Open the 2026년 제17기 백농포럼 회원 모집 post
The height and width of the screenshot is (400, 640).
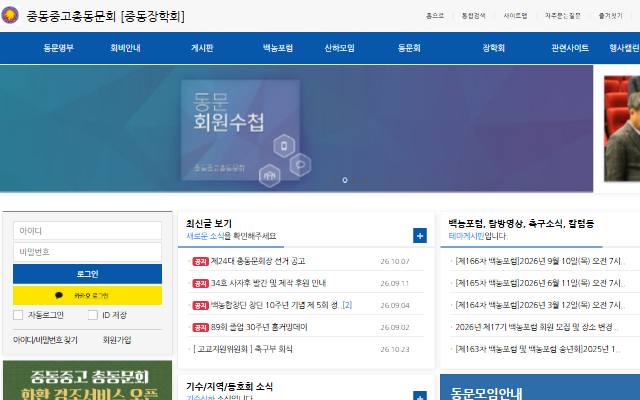(x=536, y=327)
